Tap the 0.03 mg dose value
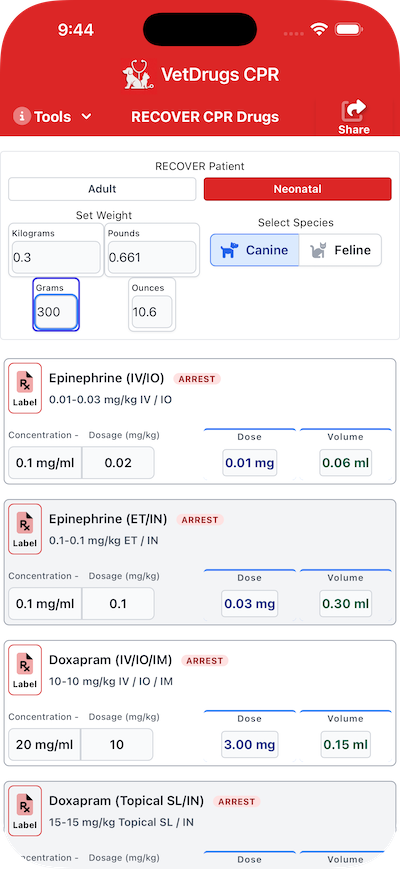The width and height of the screenshot is (400, 869). point(250,604)
